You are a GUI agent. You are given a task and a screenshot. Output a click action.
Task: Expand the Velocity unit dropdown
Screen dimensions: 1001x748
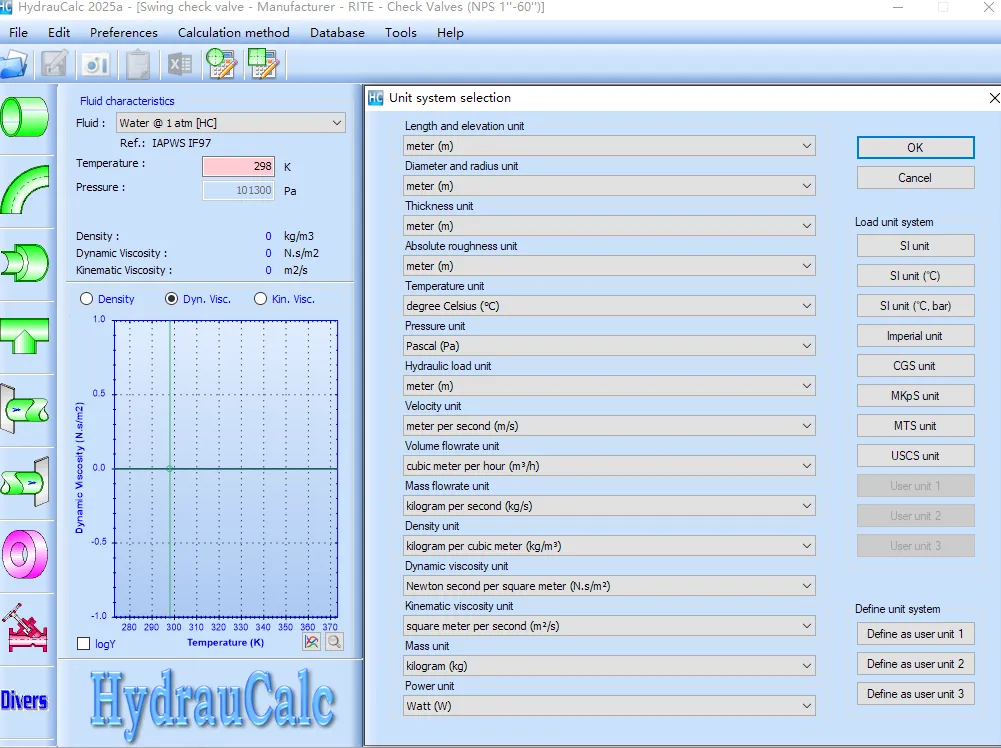pos(609,426)
